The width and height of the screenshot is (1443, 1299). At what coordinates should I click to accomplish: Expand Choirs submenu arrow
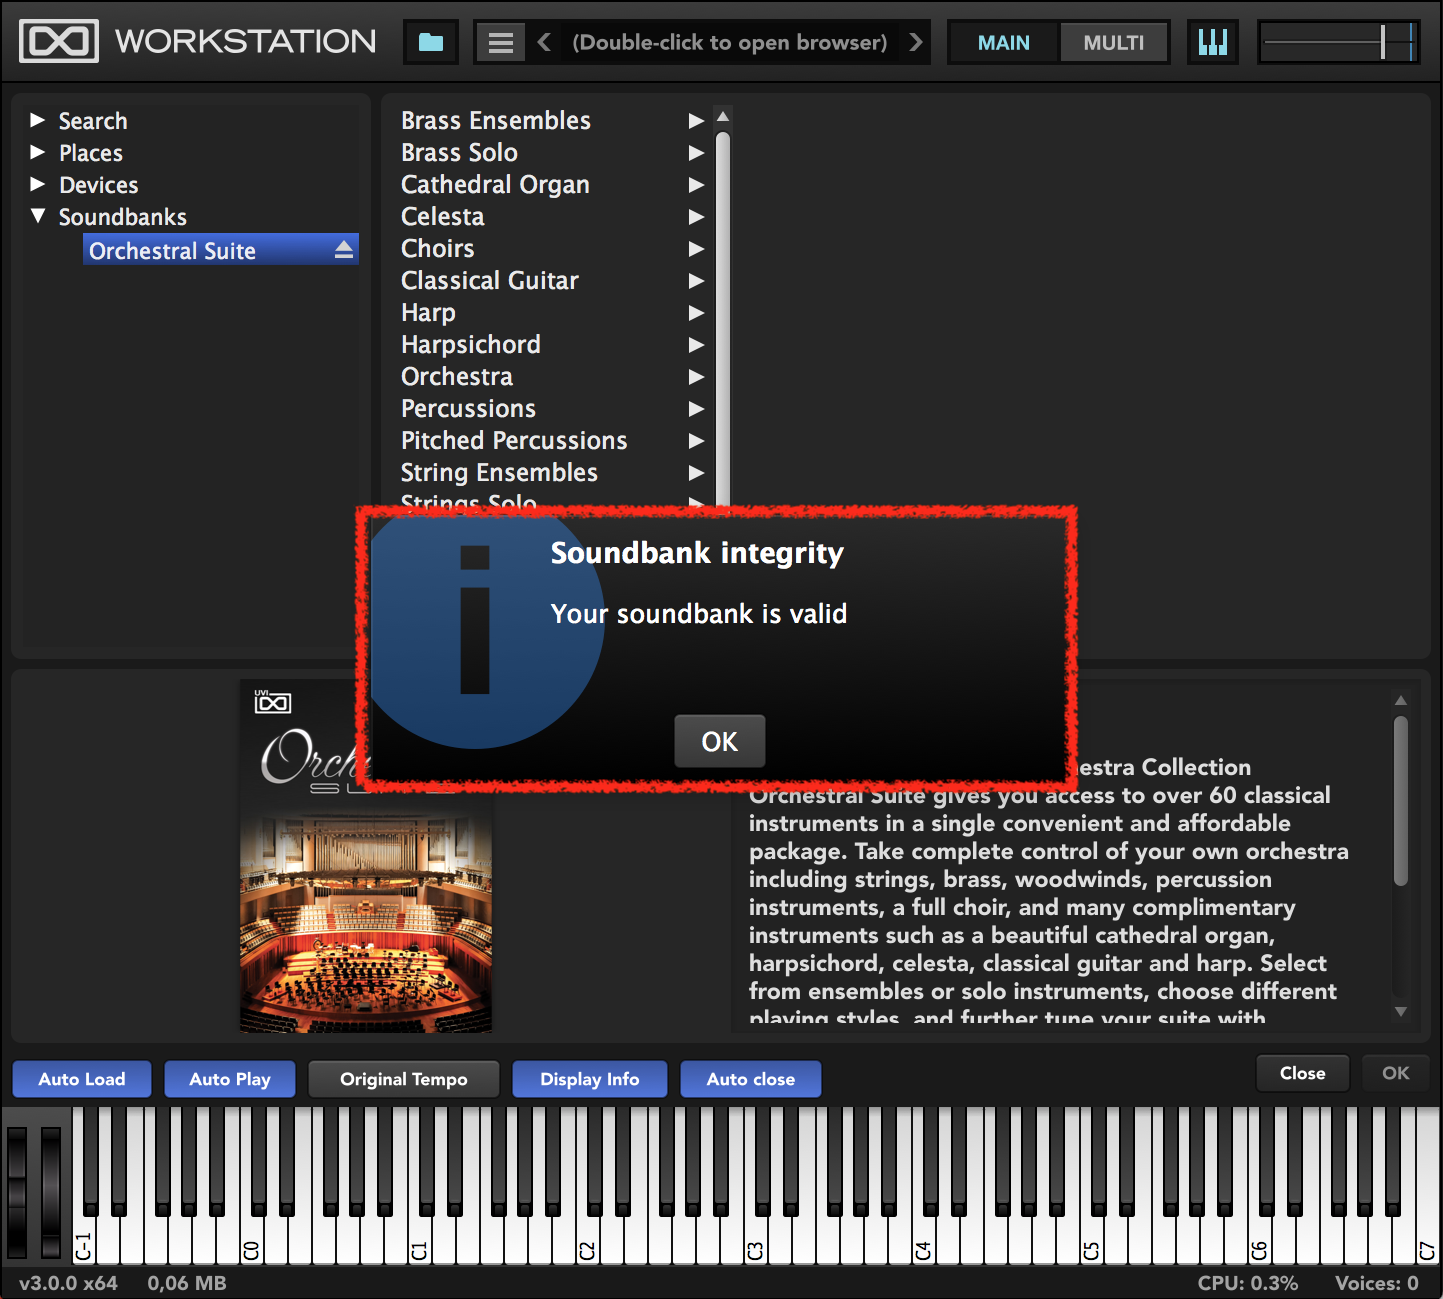coord(696,249)
